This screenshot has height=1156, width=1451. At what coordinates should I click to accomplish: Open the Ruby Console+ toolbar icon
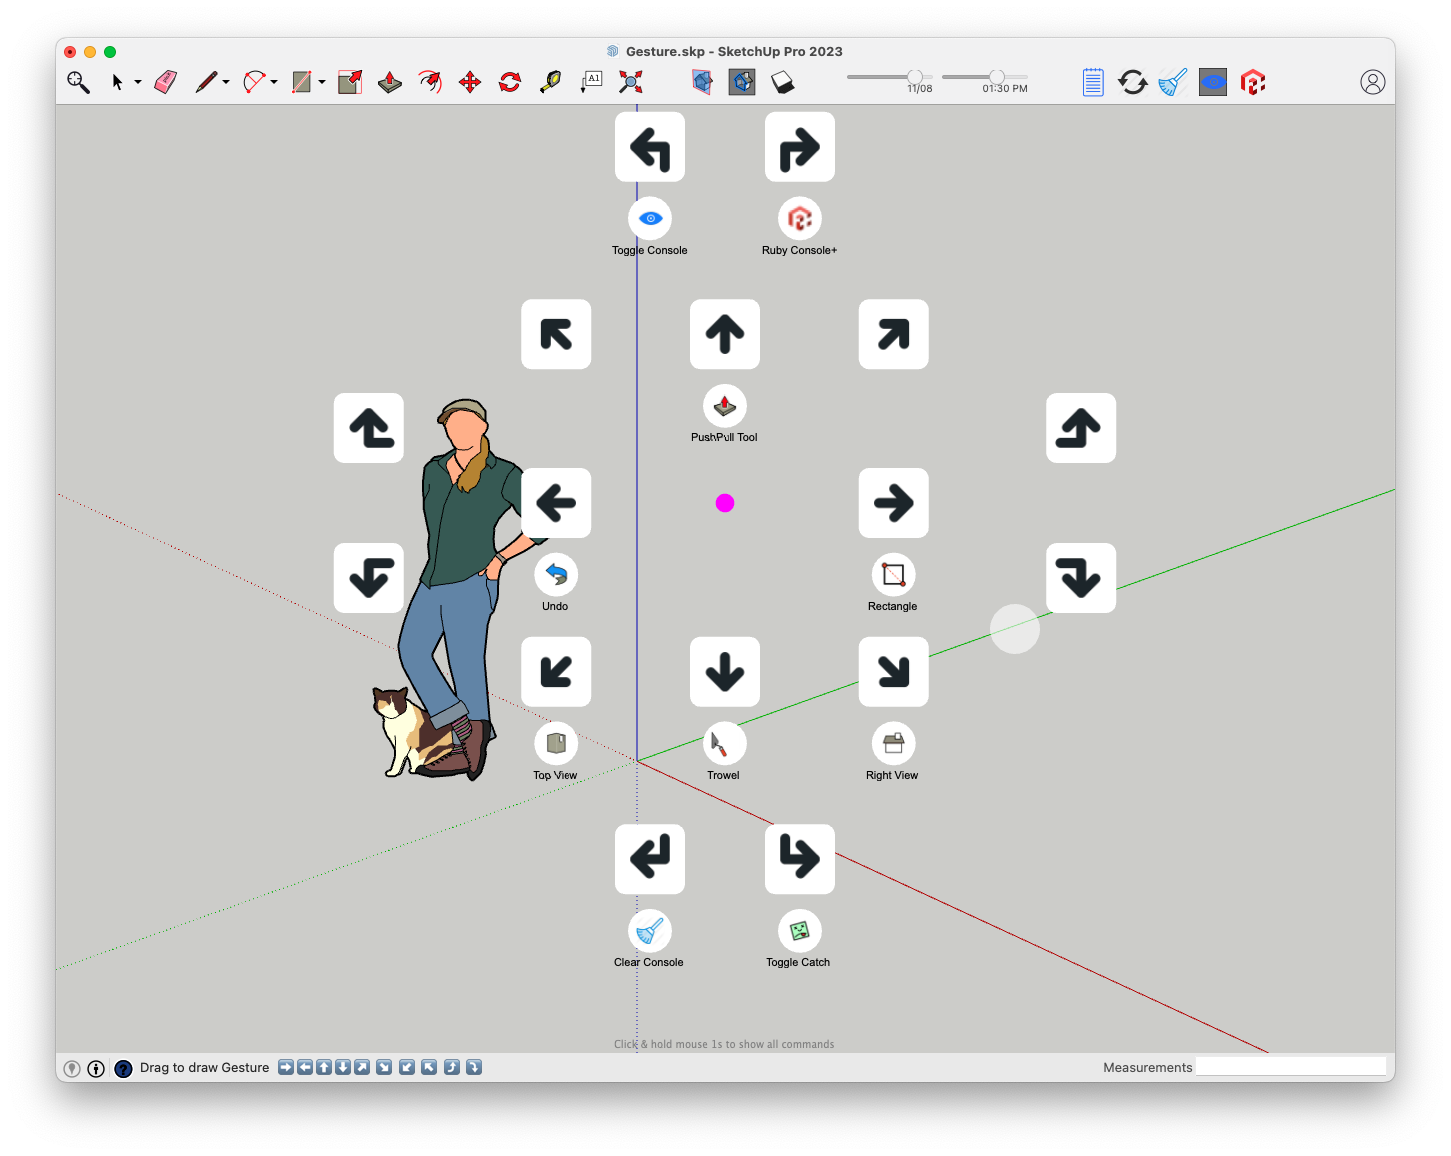1253,82
